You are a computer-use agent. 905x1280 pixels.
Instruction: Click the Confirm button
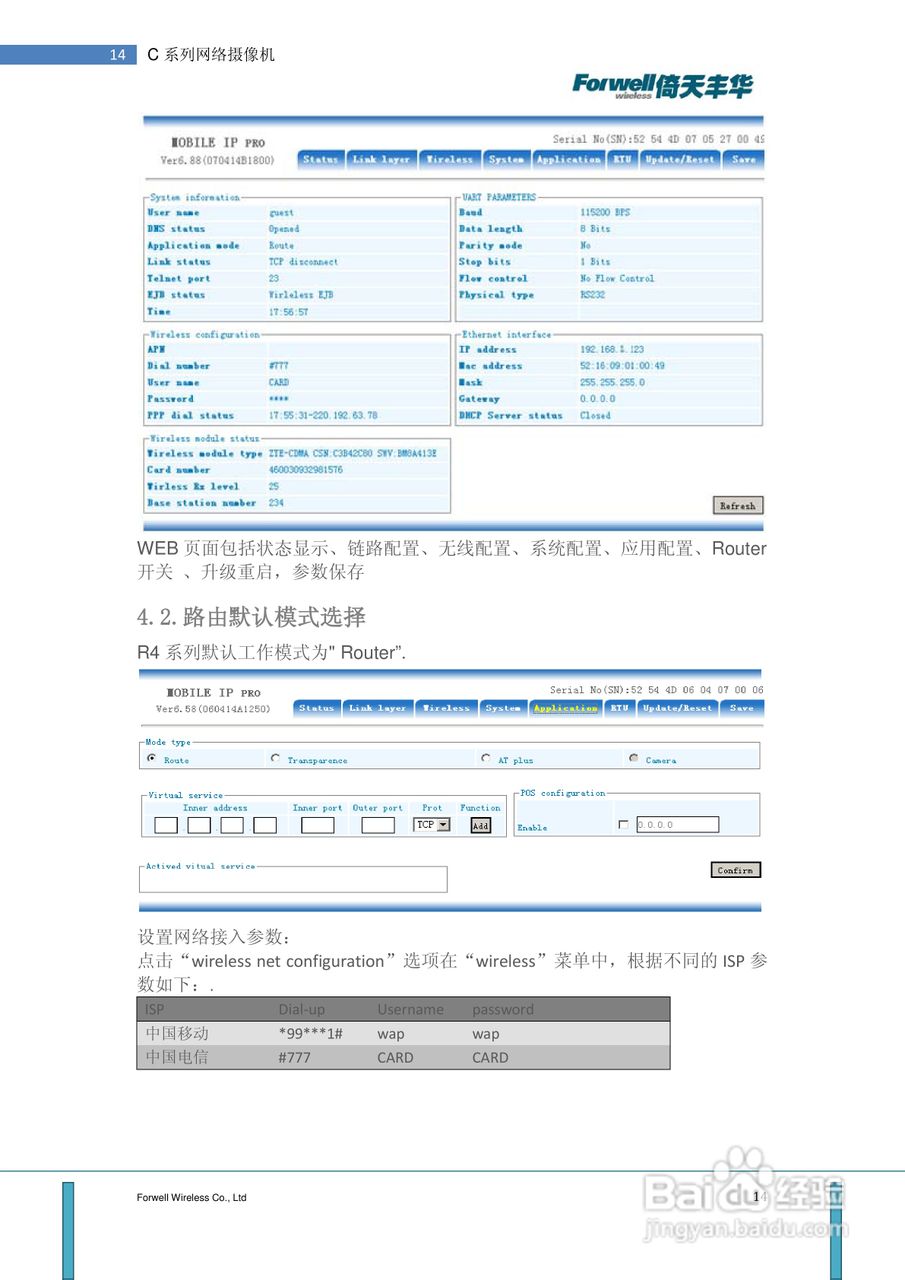(x=736, y=870)
